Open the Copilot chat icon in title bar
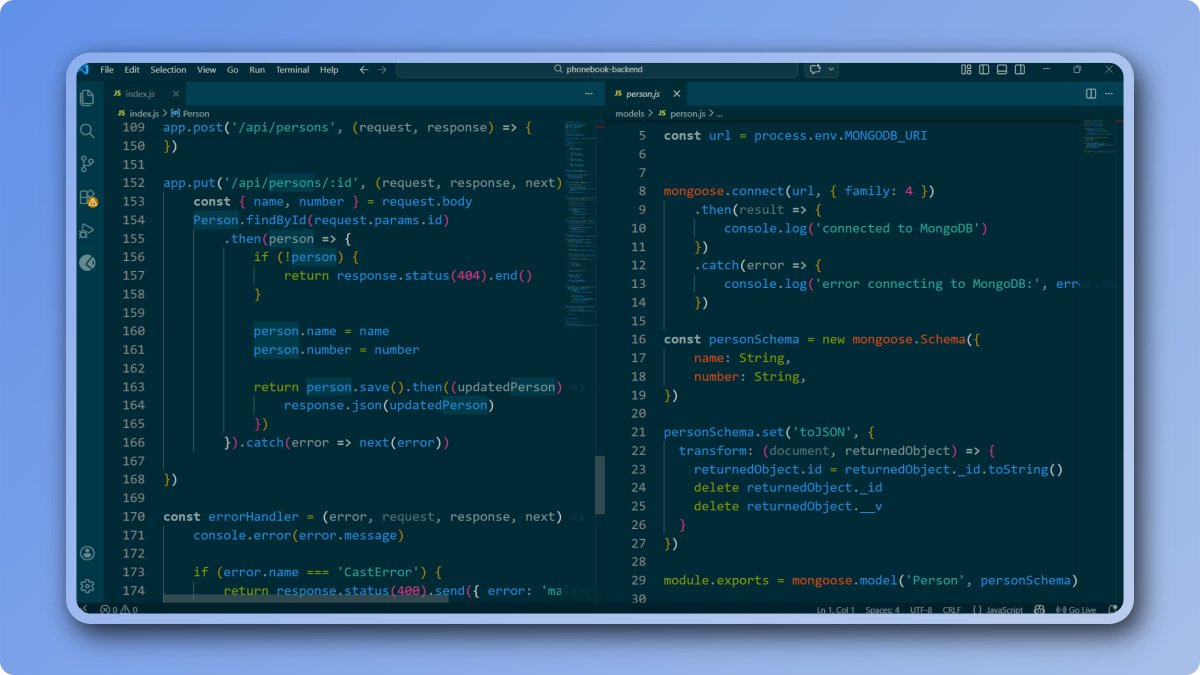 (x=815, y=70)
